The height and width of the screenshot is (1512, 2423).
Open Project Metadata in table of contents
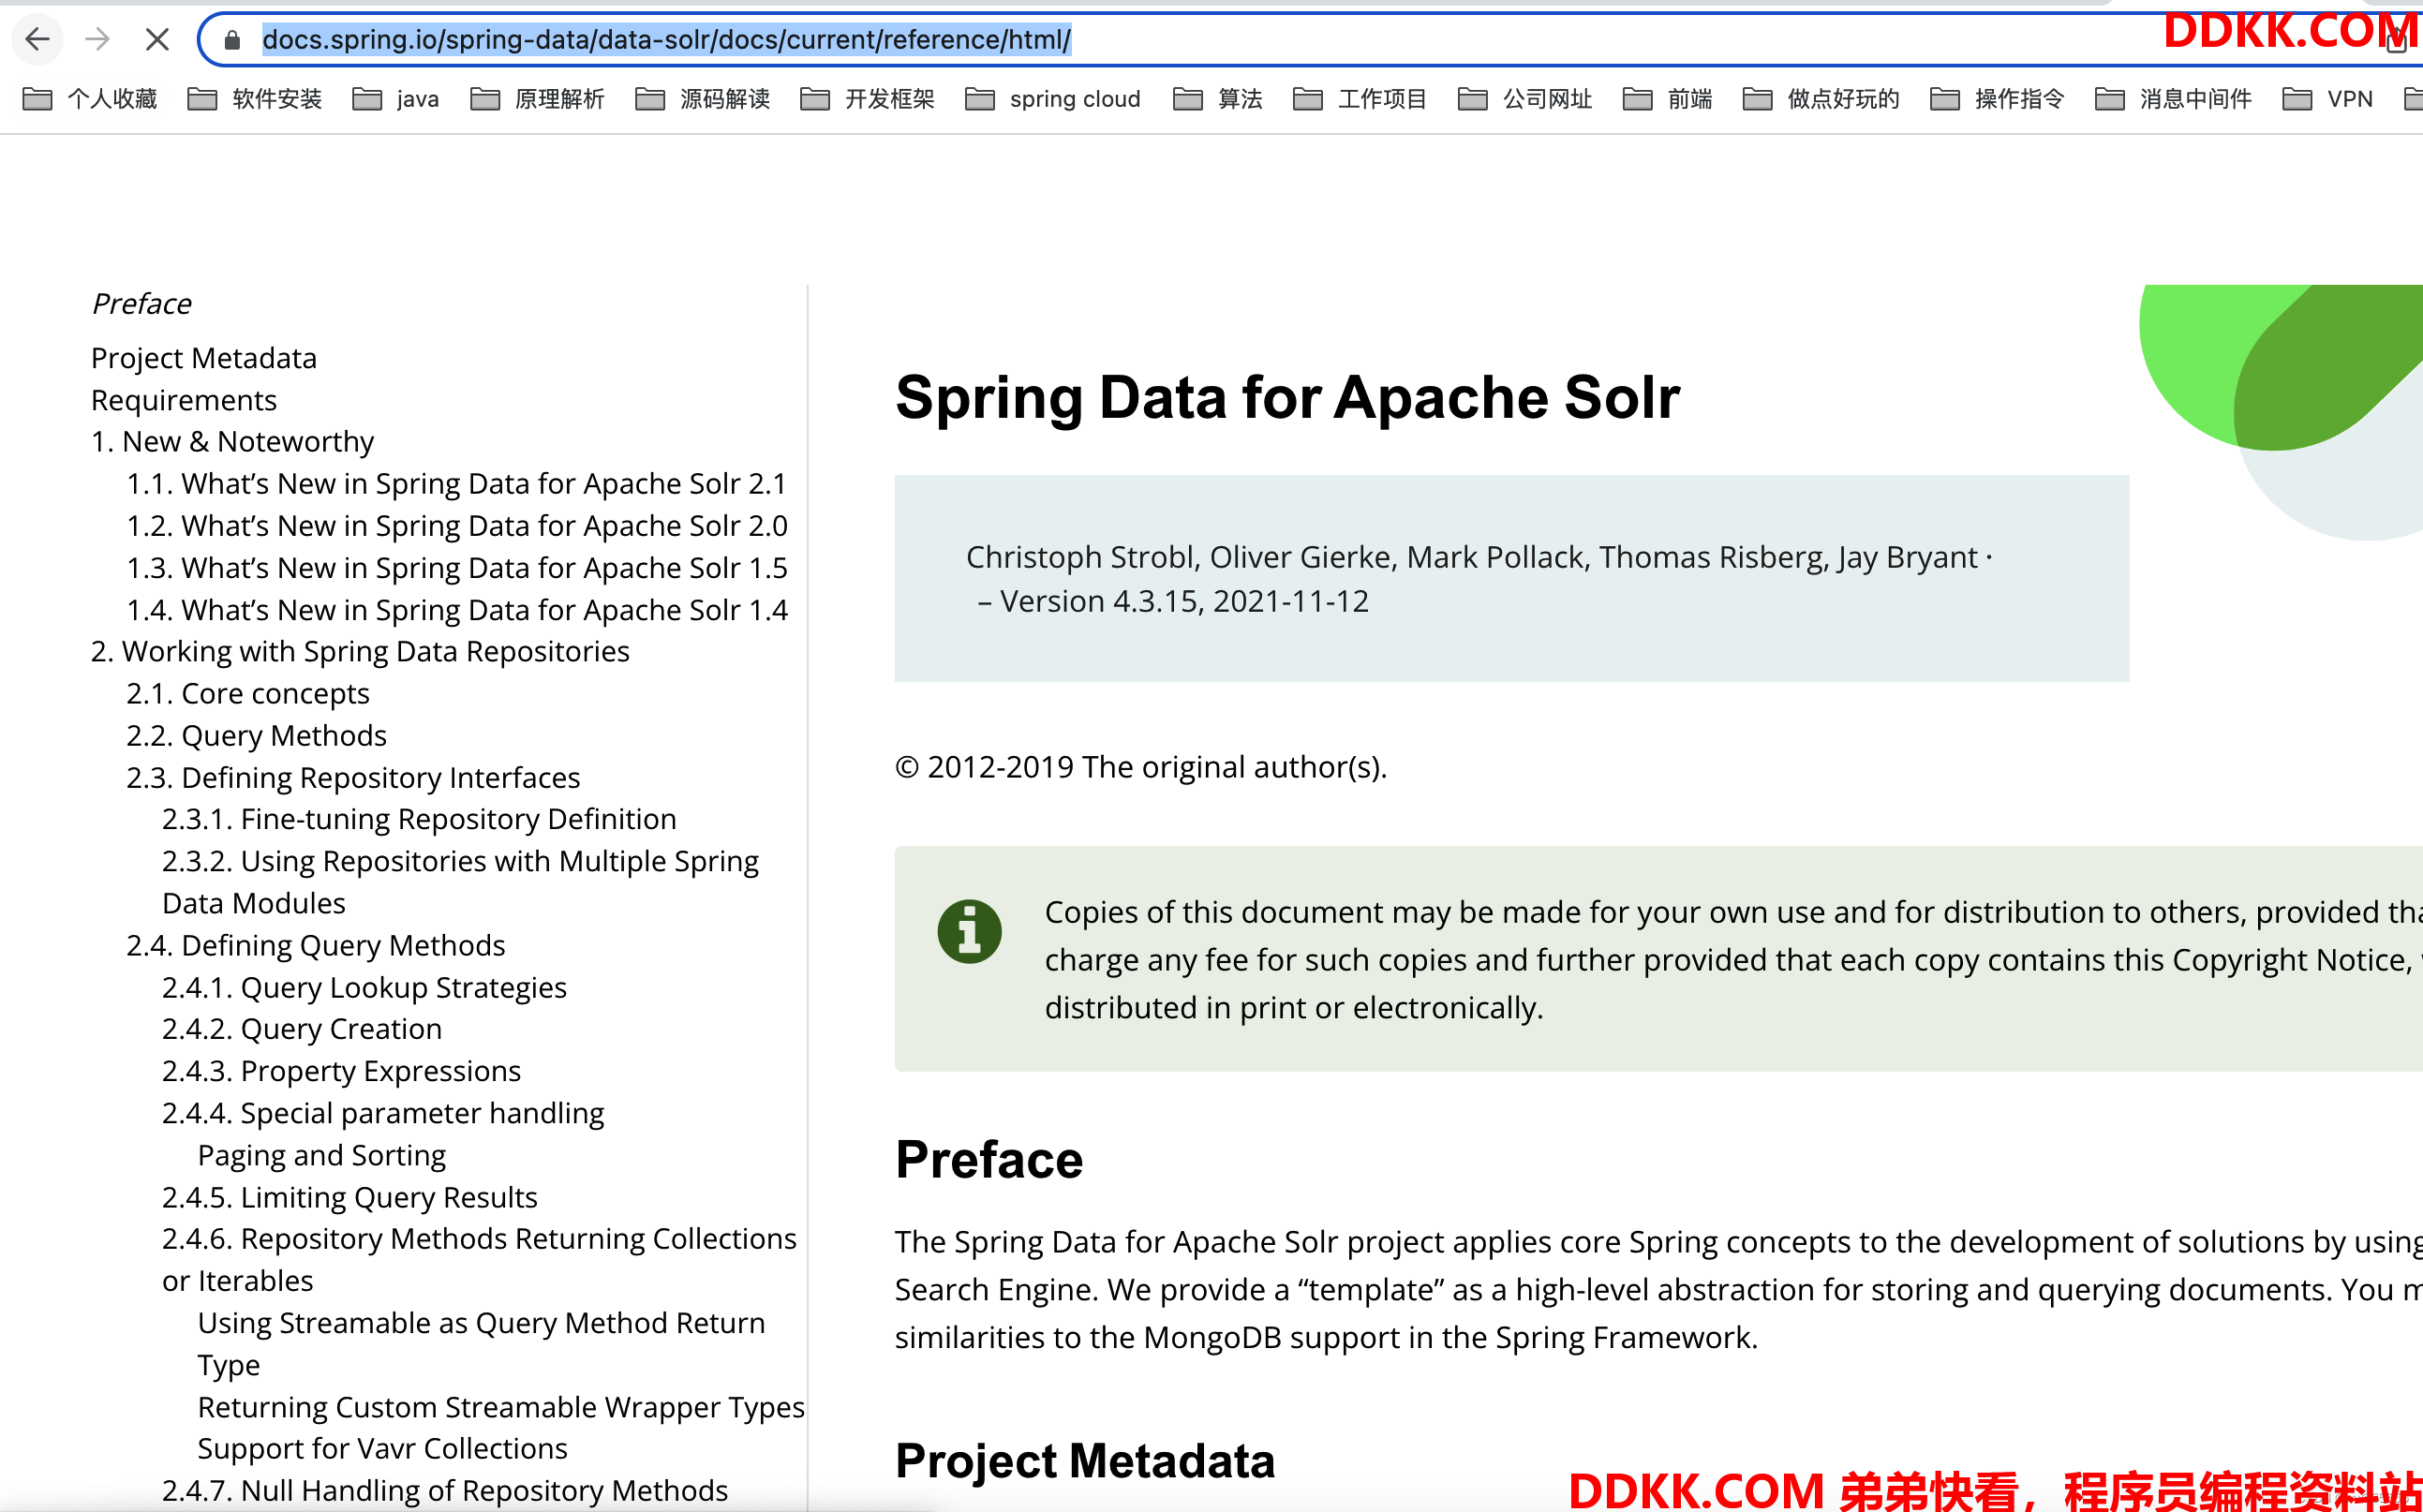[204, 358]
